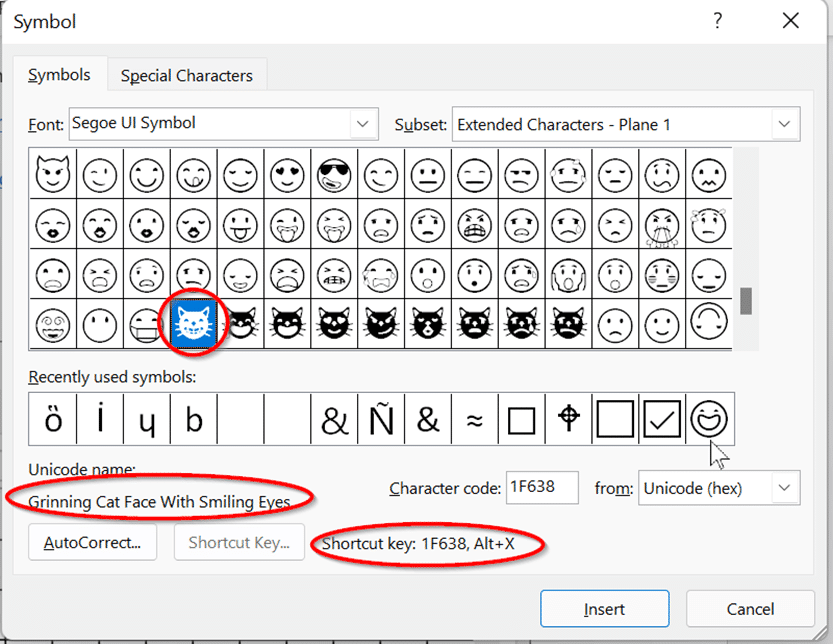Select the smiling face with sunglasses symbol
The width and height of the screenshot is (833, 644).
pos(335,176)
